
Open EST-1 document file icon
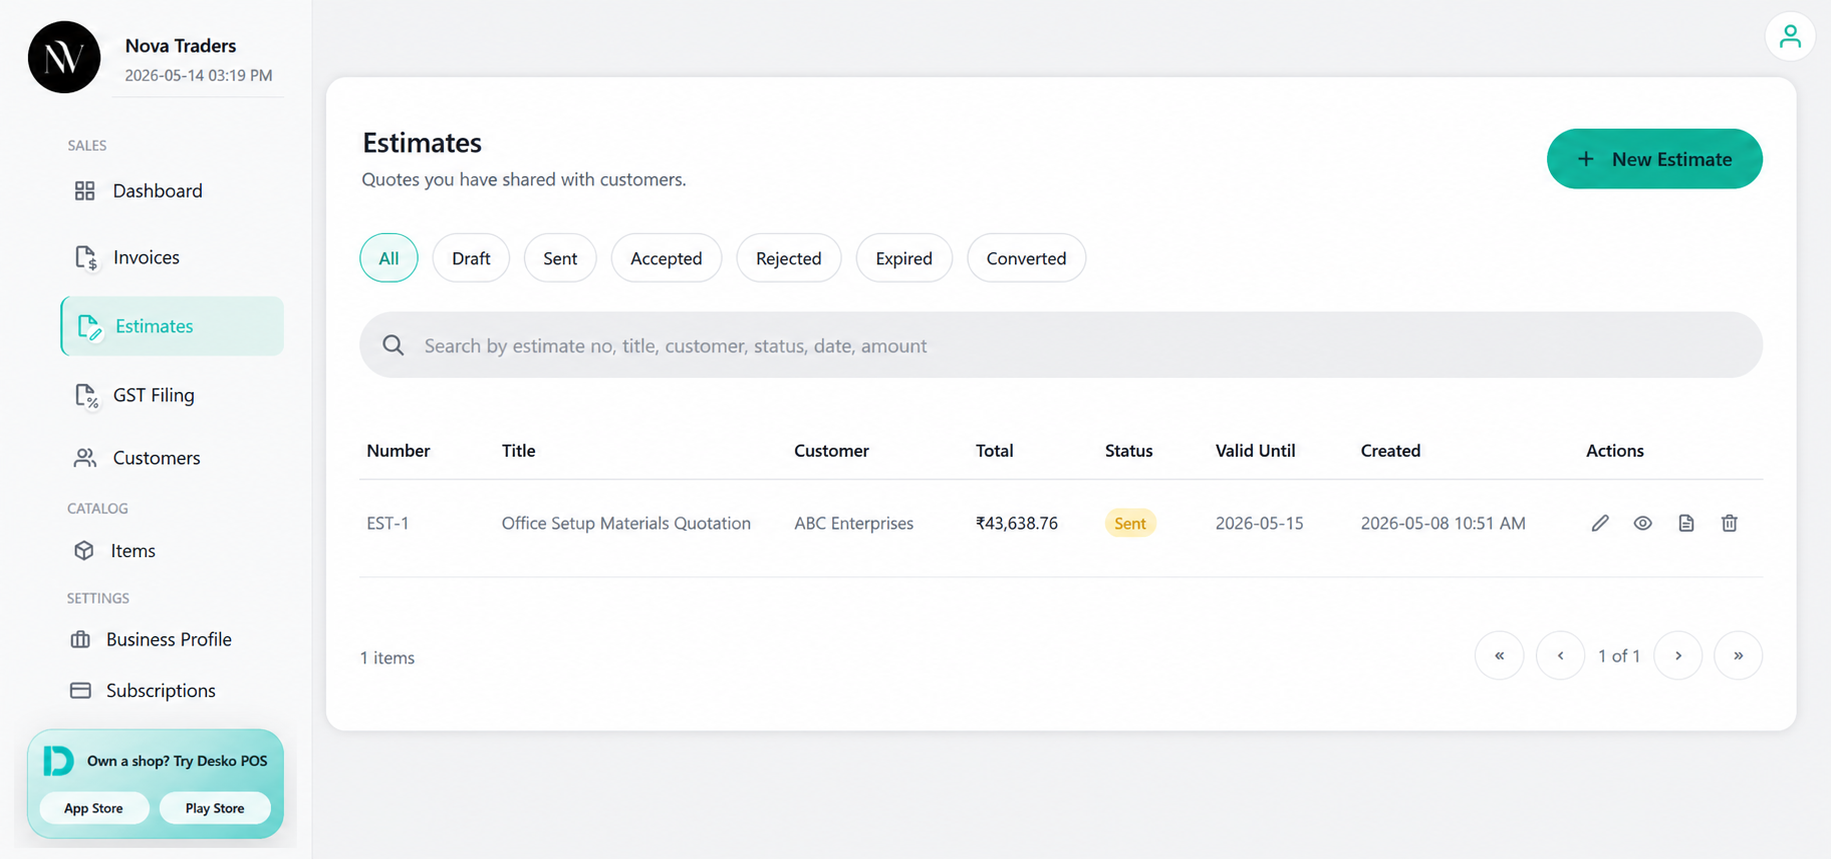coord(1686,523)
